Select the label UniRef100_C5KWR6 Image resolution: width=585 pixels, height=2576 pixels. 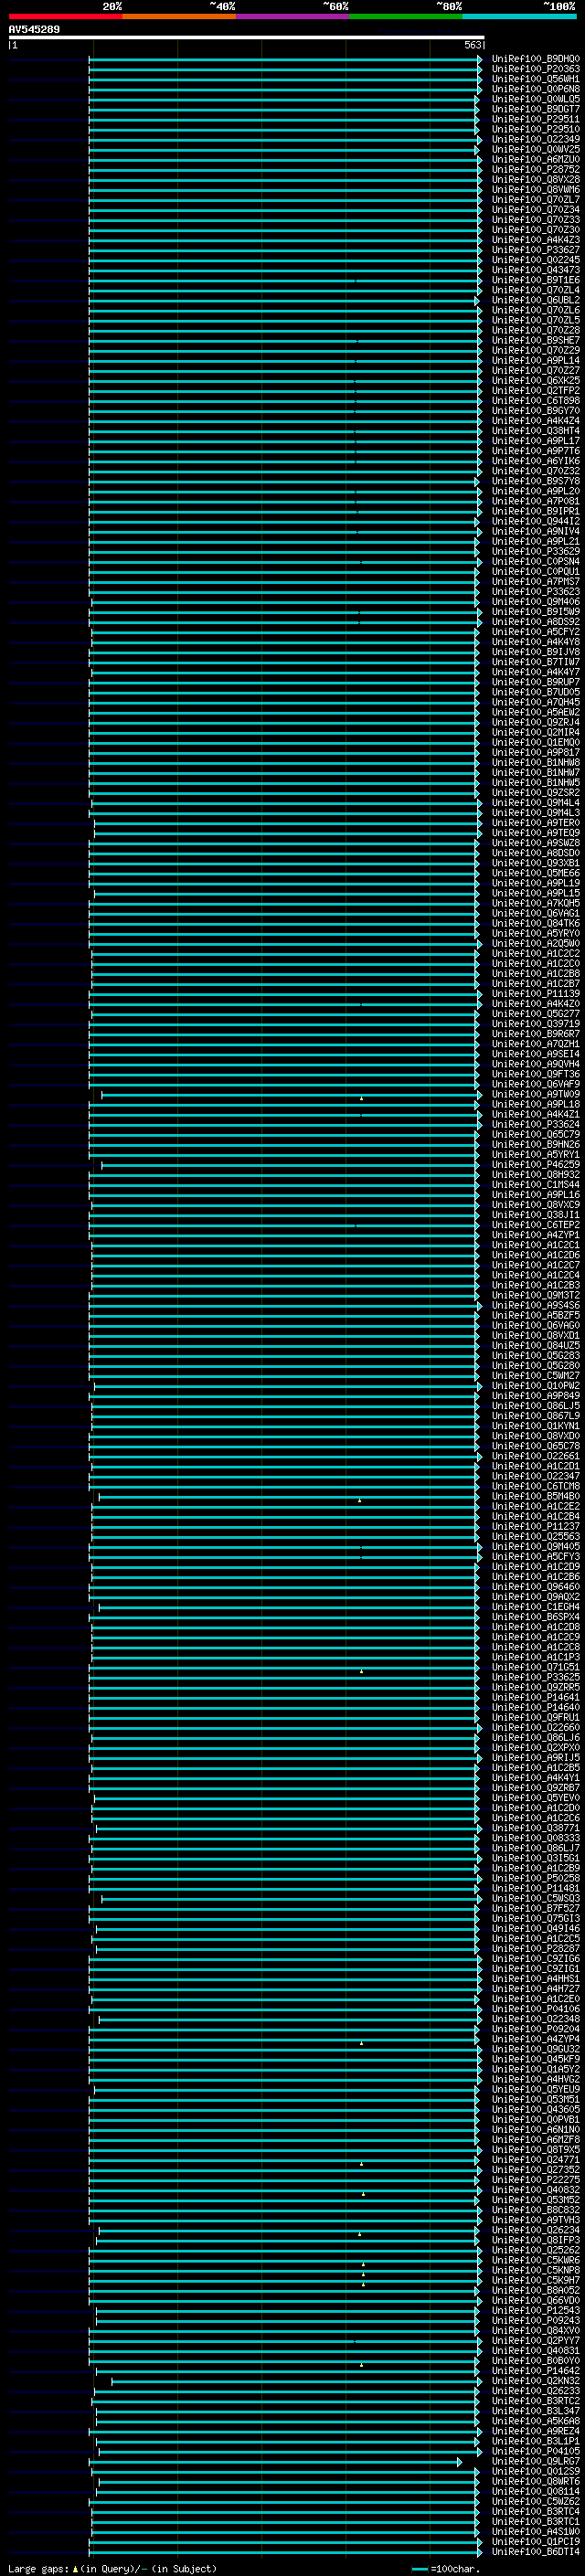[x=535, y=2260]
